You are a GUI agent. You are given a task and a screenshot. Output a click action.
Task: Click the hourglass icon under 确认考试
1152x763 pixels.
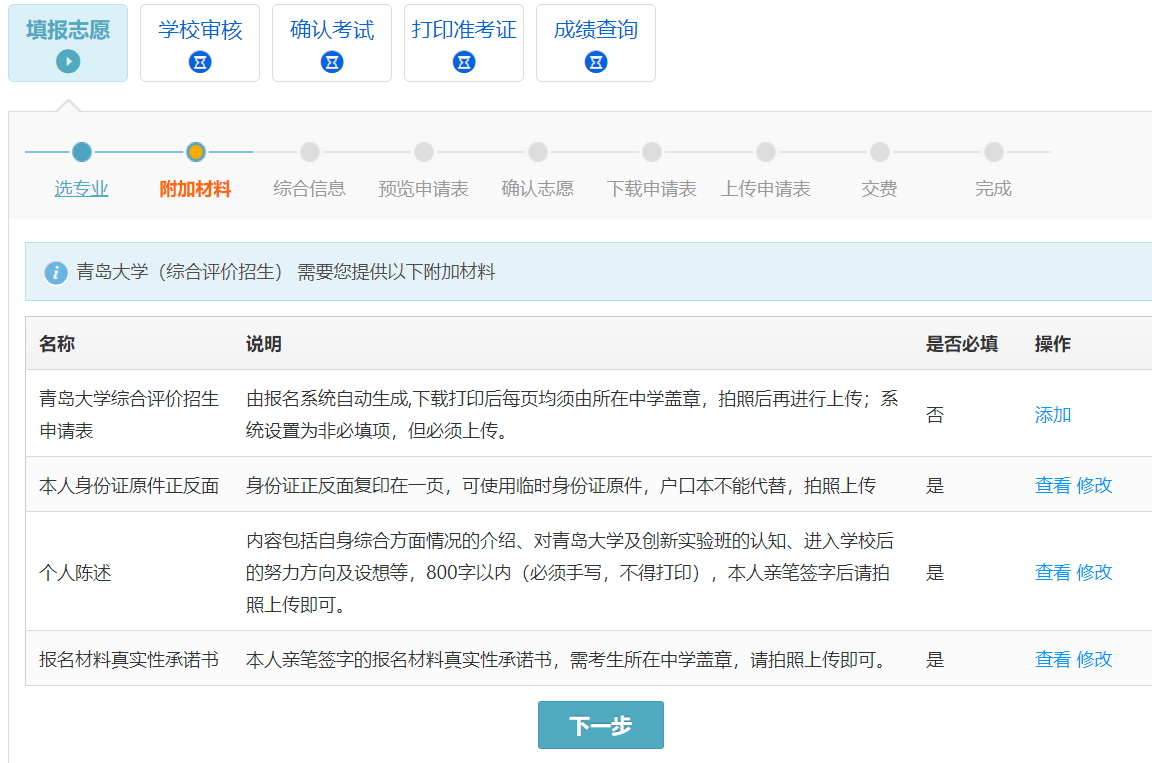click(x=332, y=62)
